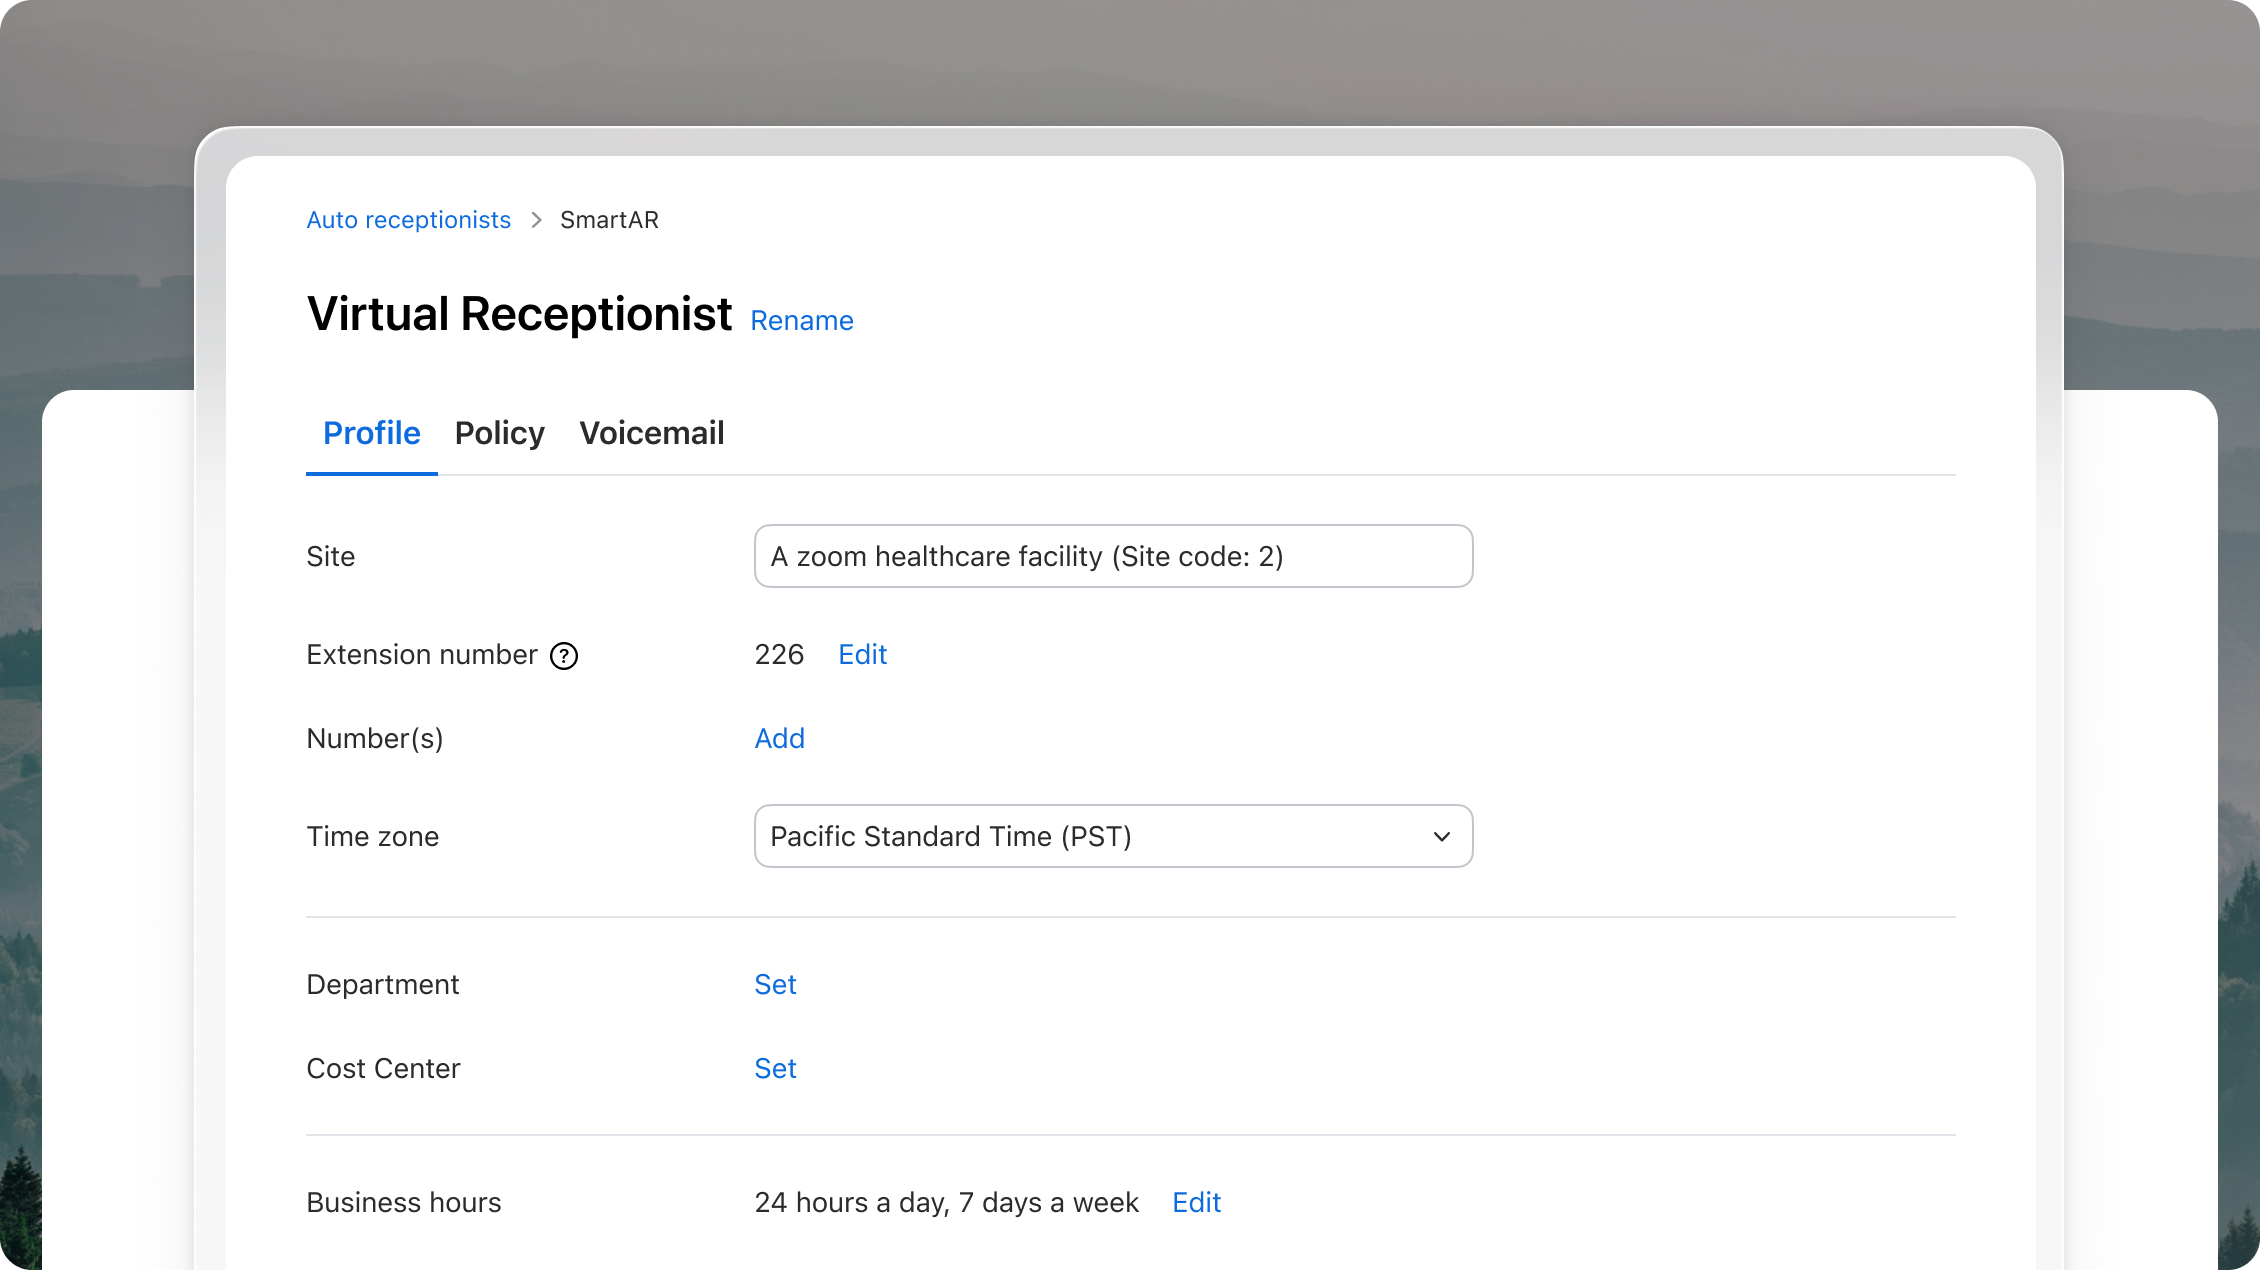Screen dimensions: 2260x1270
Task: Edit the Business hours setting
Action: (x=1196, y=1202)
